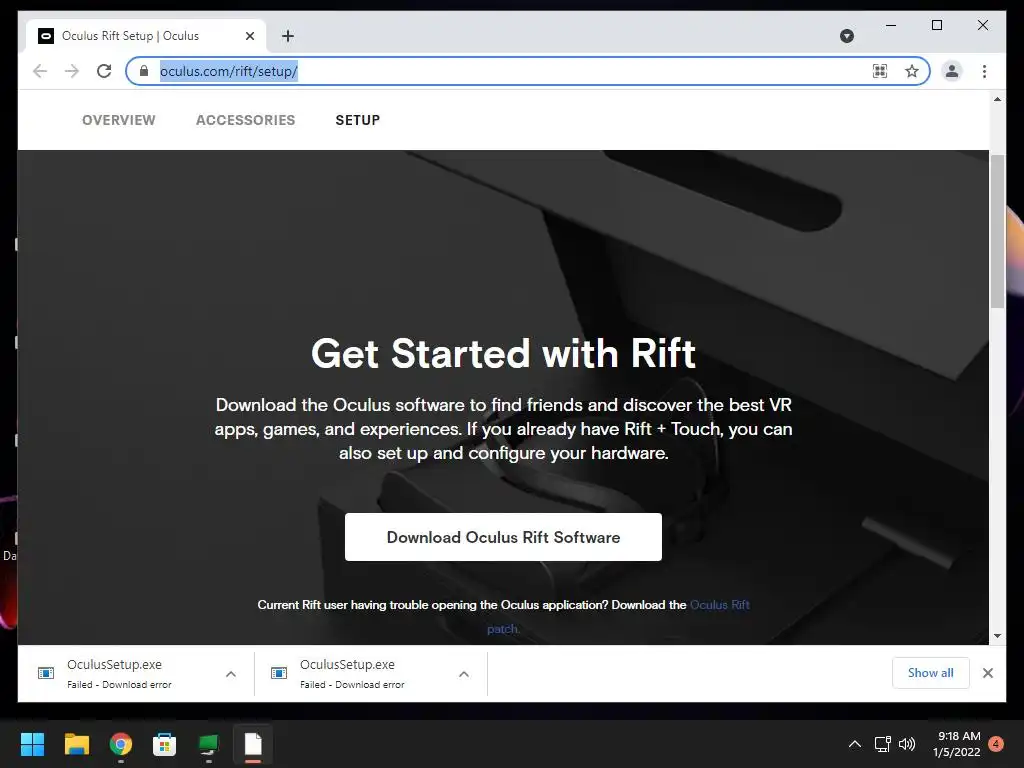Click Show all downloads
The height and width of the screenshot is (768, 1024).
pyautogui.click(x=931, y=673)
